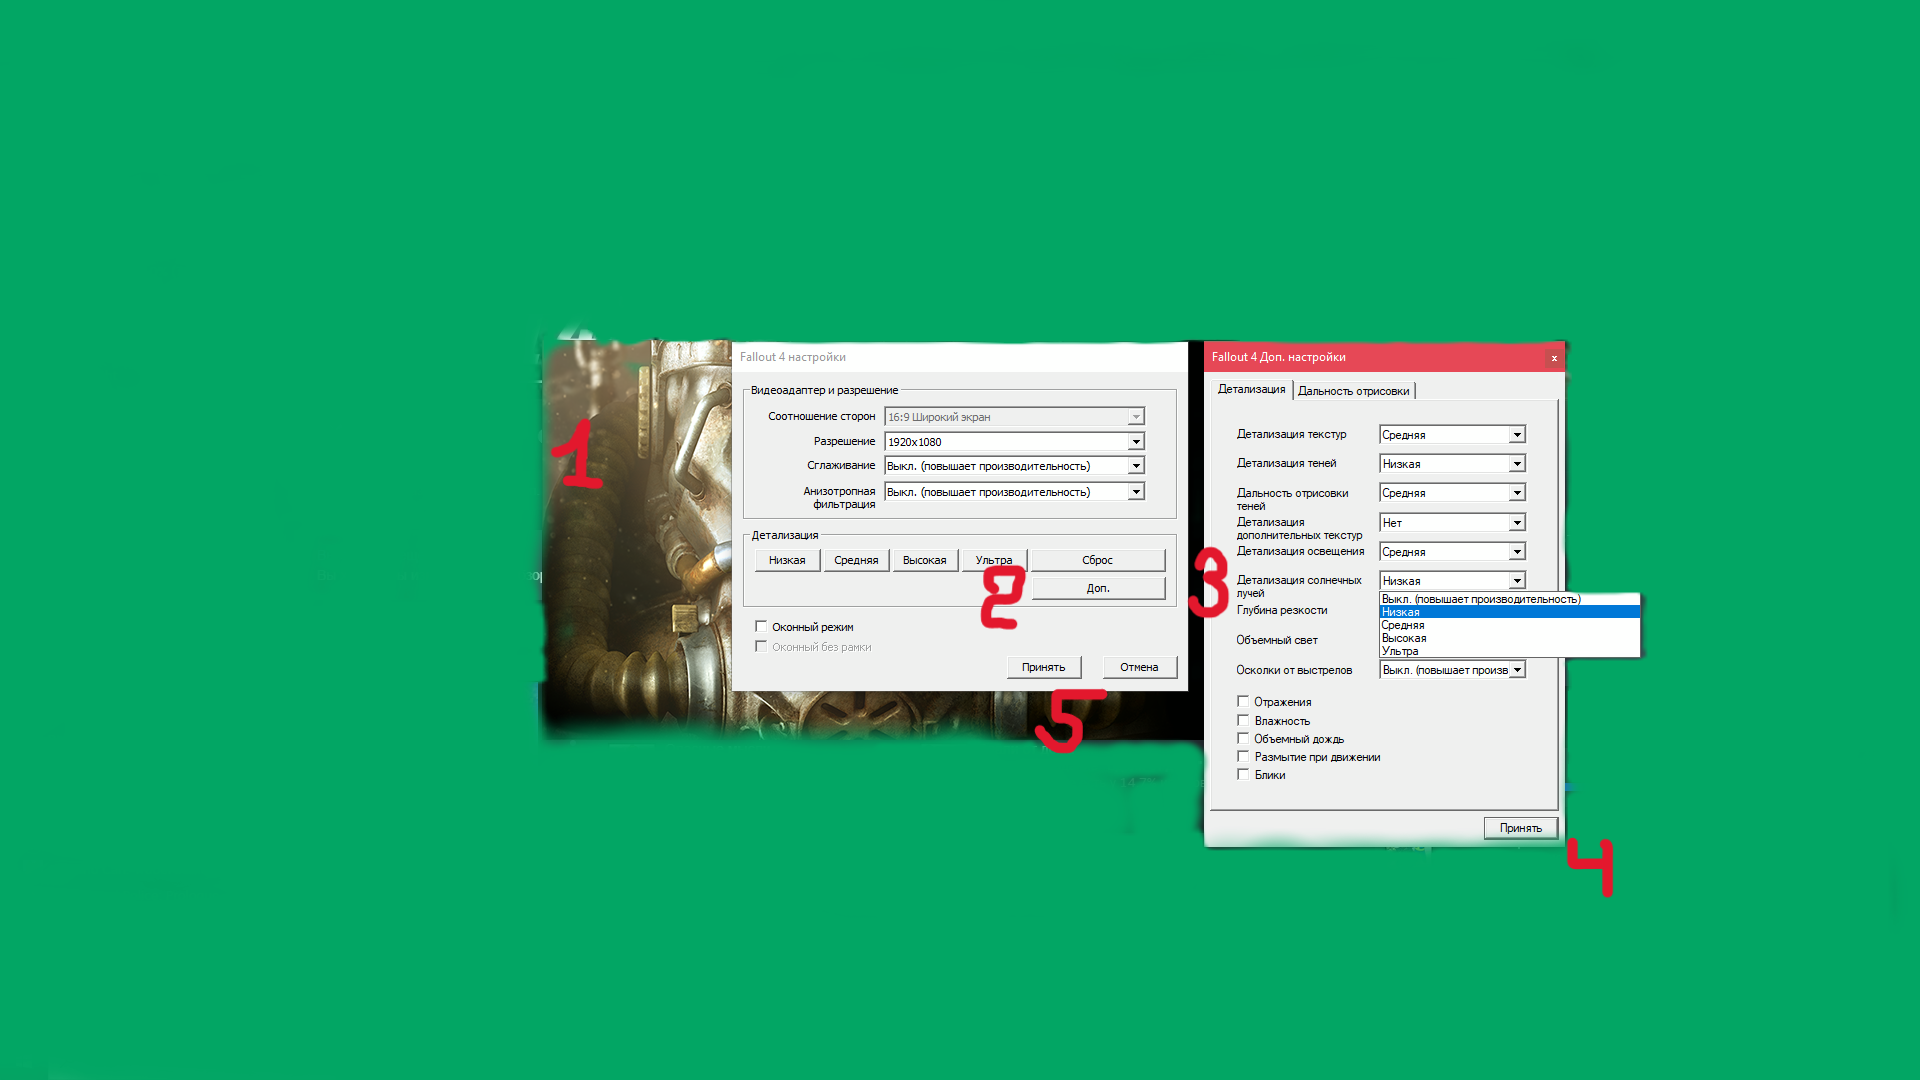Switch to the Детализация tab
Image resolution: width=1920 pixels, height=1080 pixels.
(x=1252, y=389)
